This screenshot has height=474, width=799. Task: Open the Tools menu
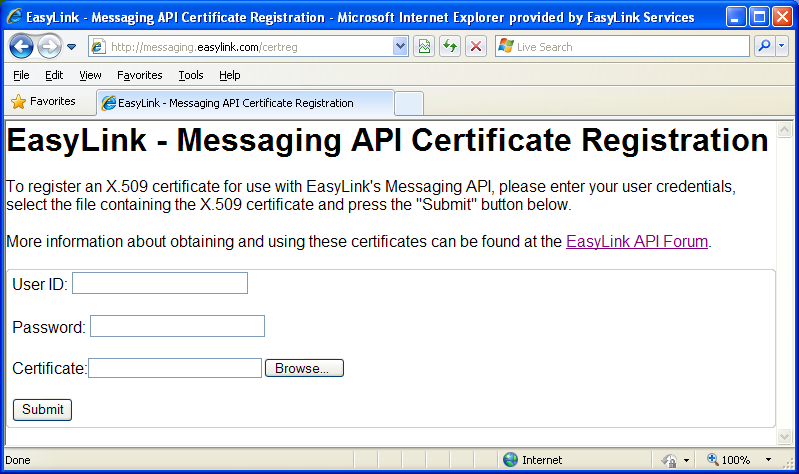[x=191, y=75]
